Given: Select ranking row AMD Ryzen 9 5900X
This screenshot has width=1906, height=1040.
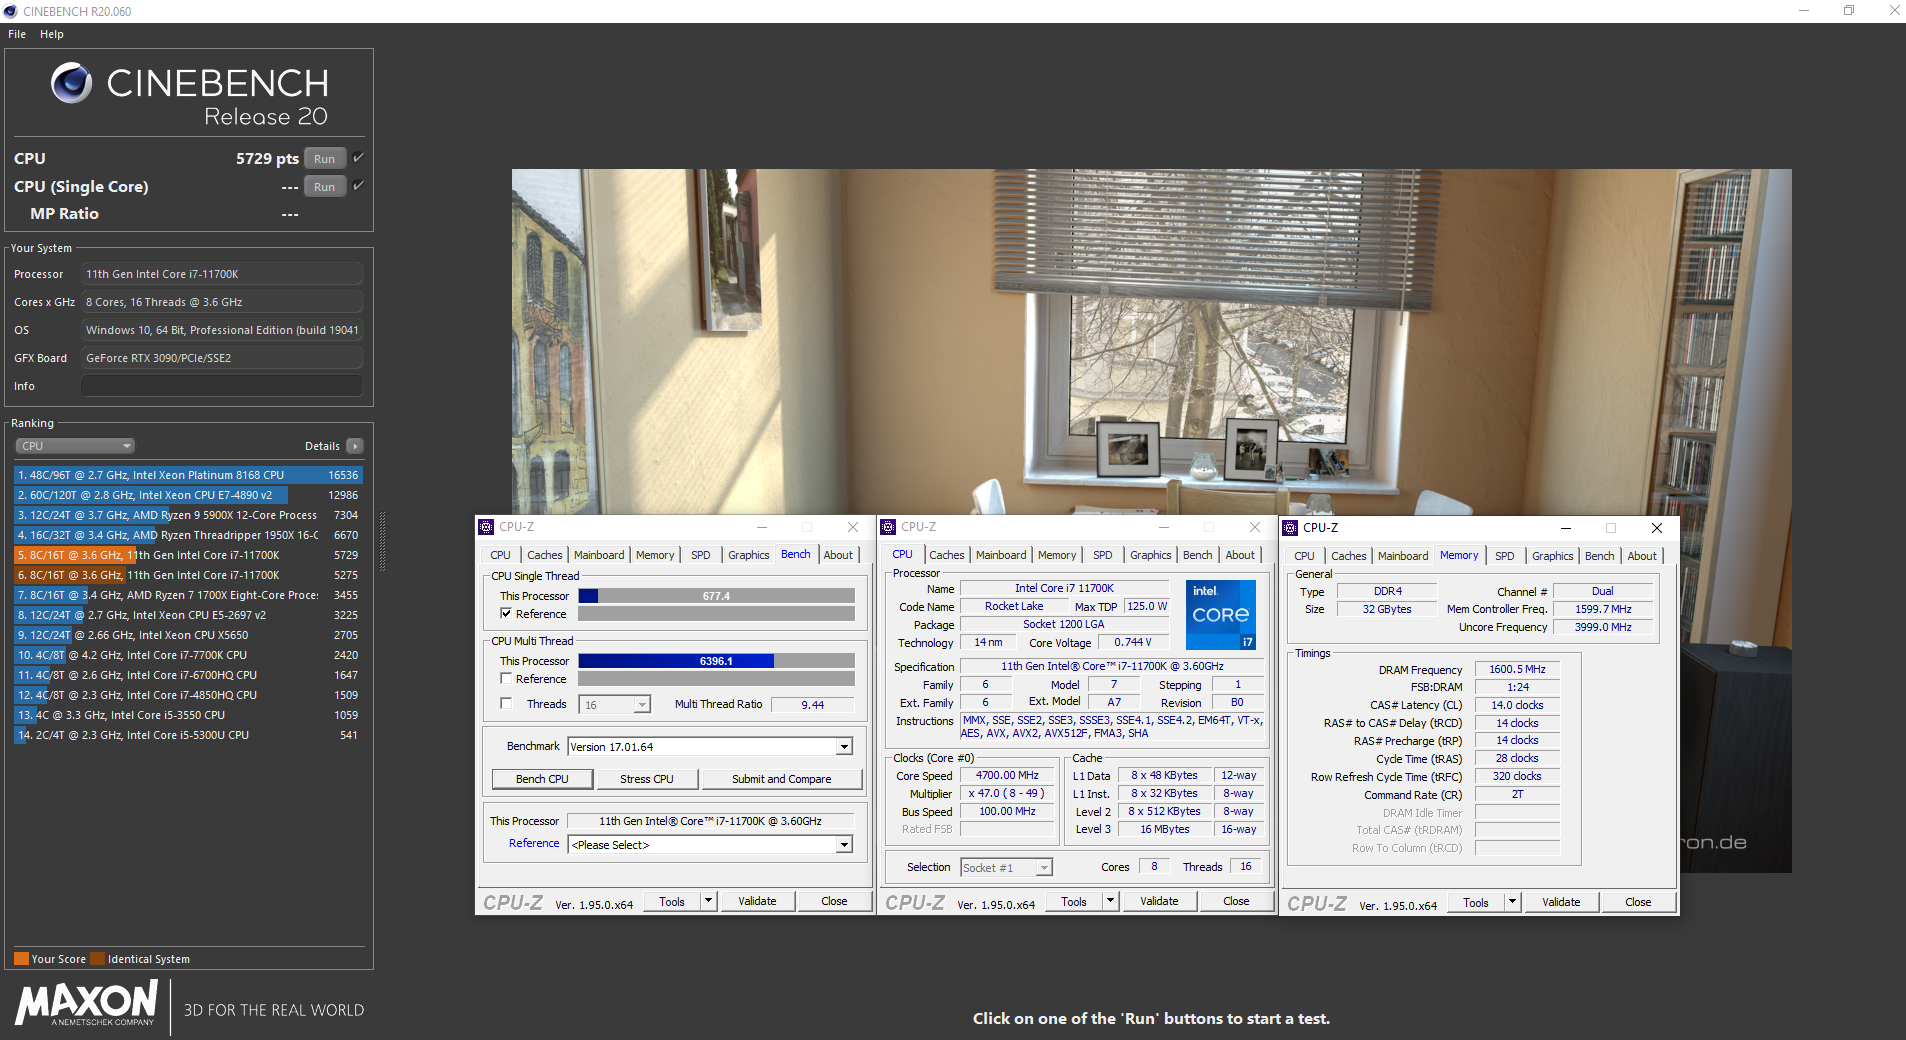Looking at the screenshot, I should click(188, 515).
